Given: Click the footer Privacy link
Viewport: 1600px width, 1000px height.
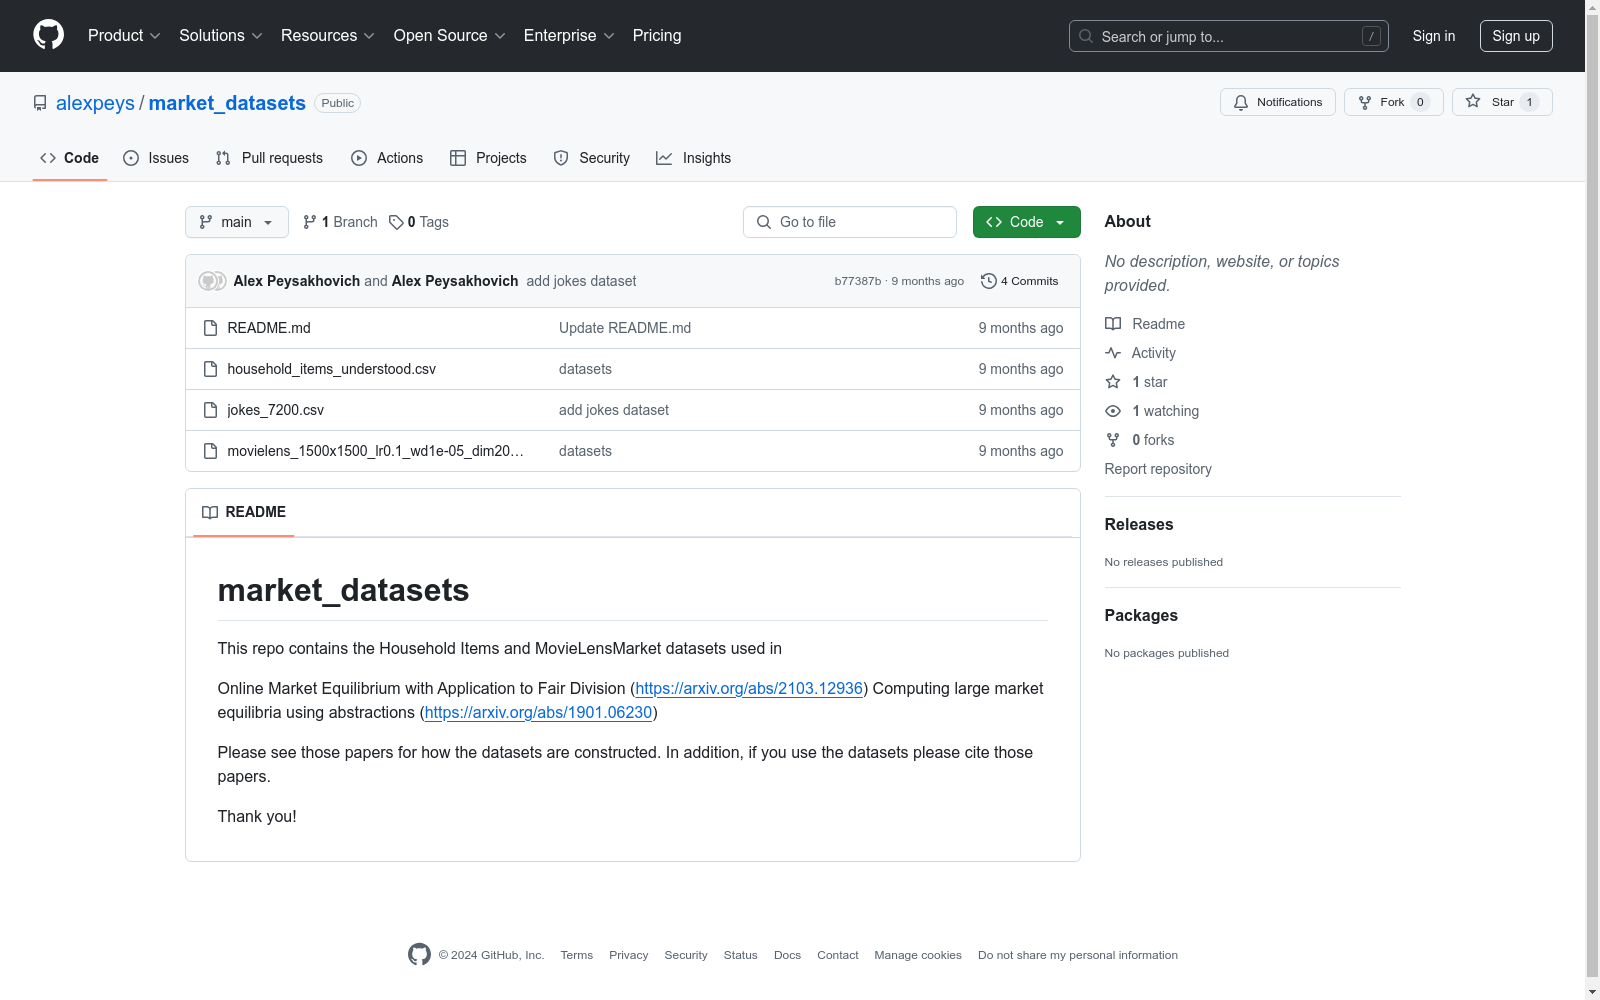Looking at the screenshot, I should [629, 955].
